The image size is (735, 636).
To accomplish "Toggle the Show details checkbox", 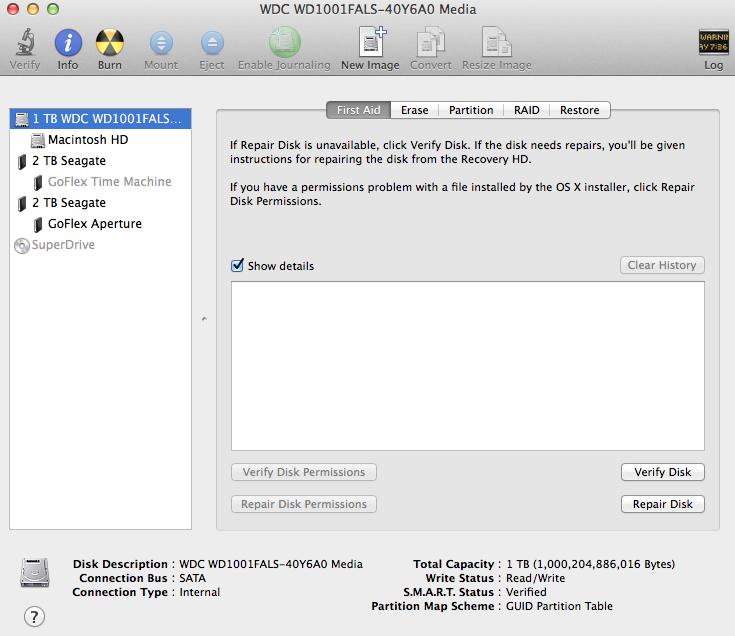I will tap(237, 265).
